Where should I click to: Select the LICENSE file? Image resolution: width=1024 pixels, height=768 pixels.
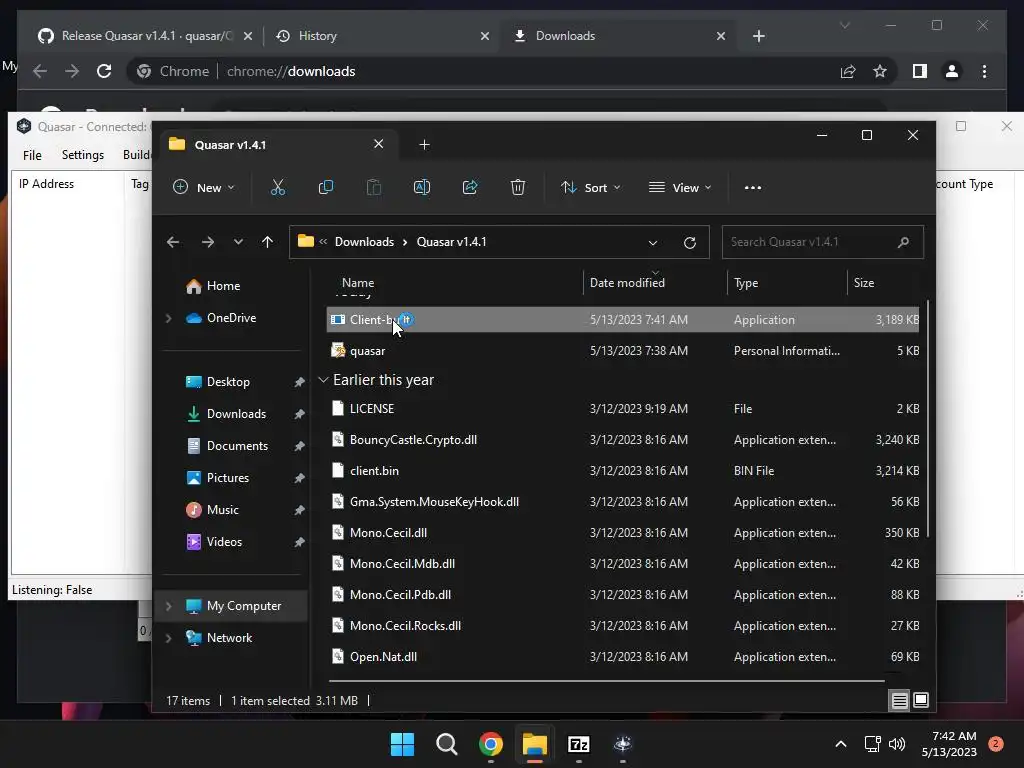(622, 409)
